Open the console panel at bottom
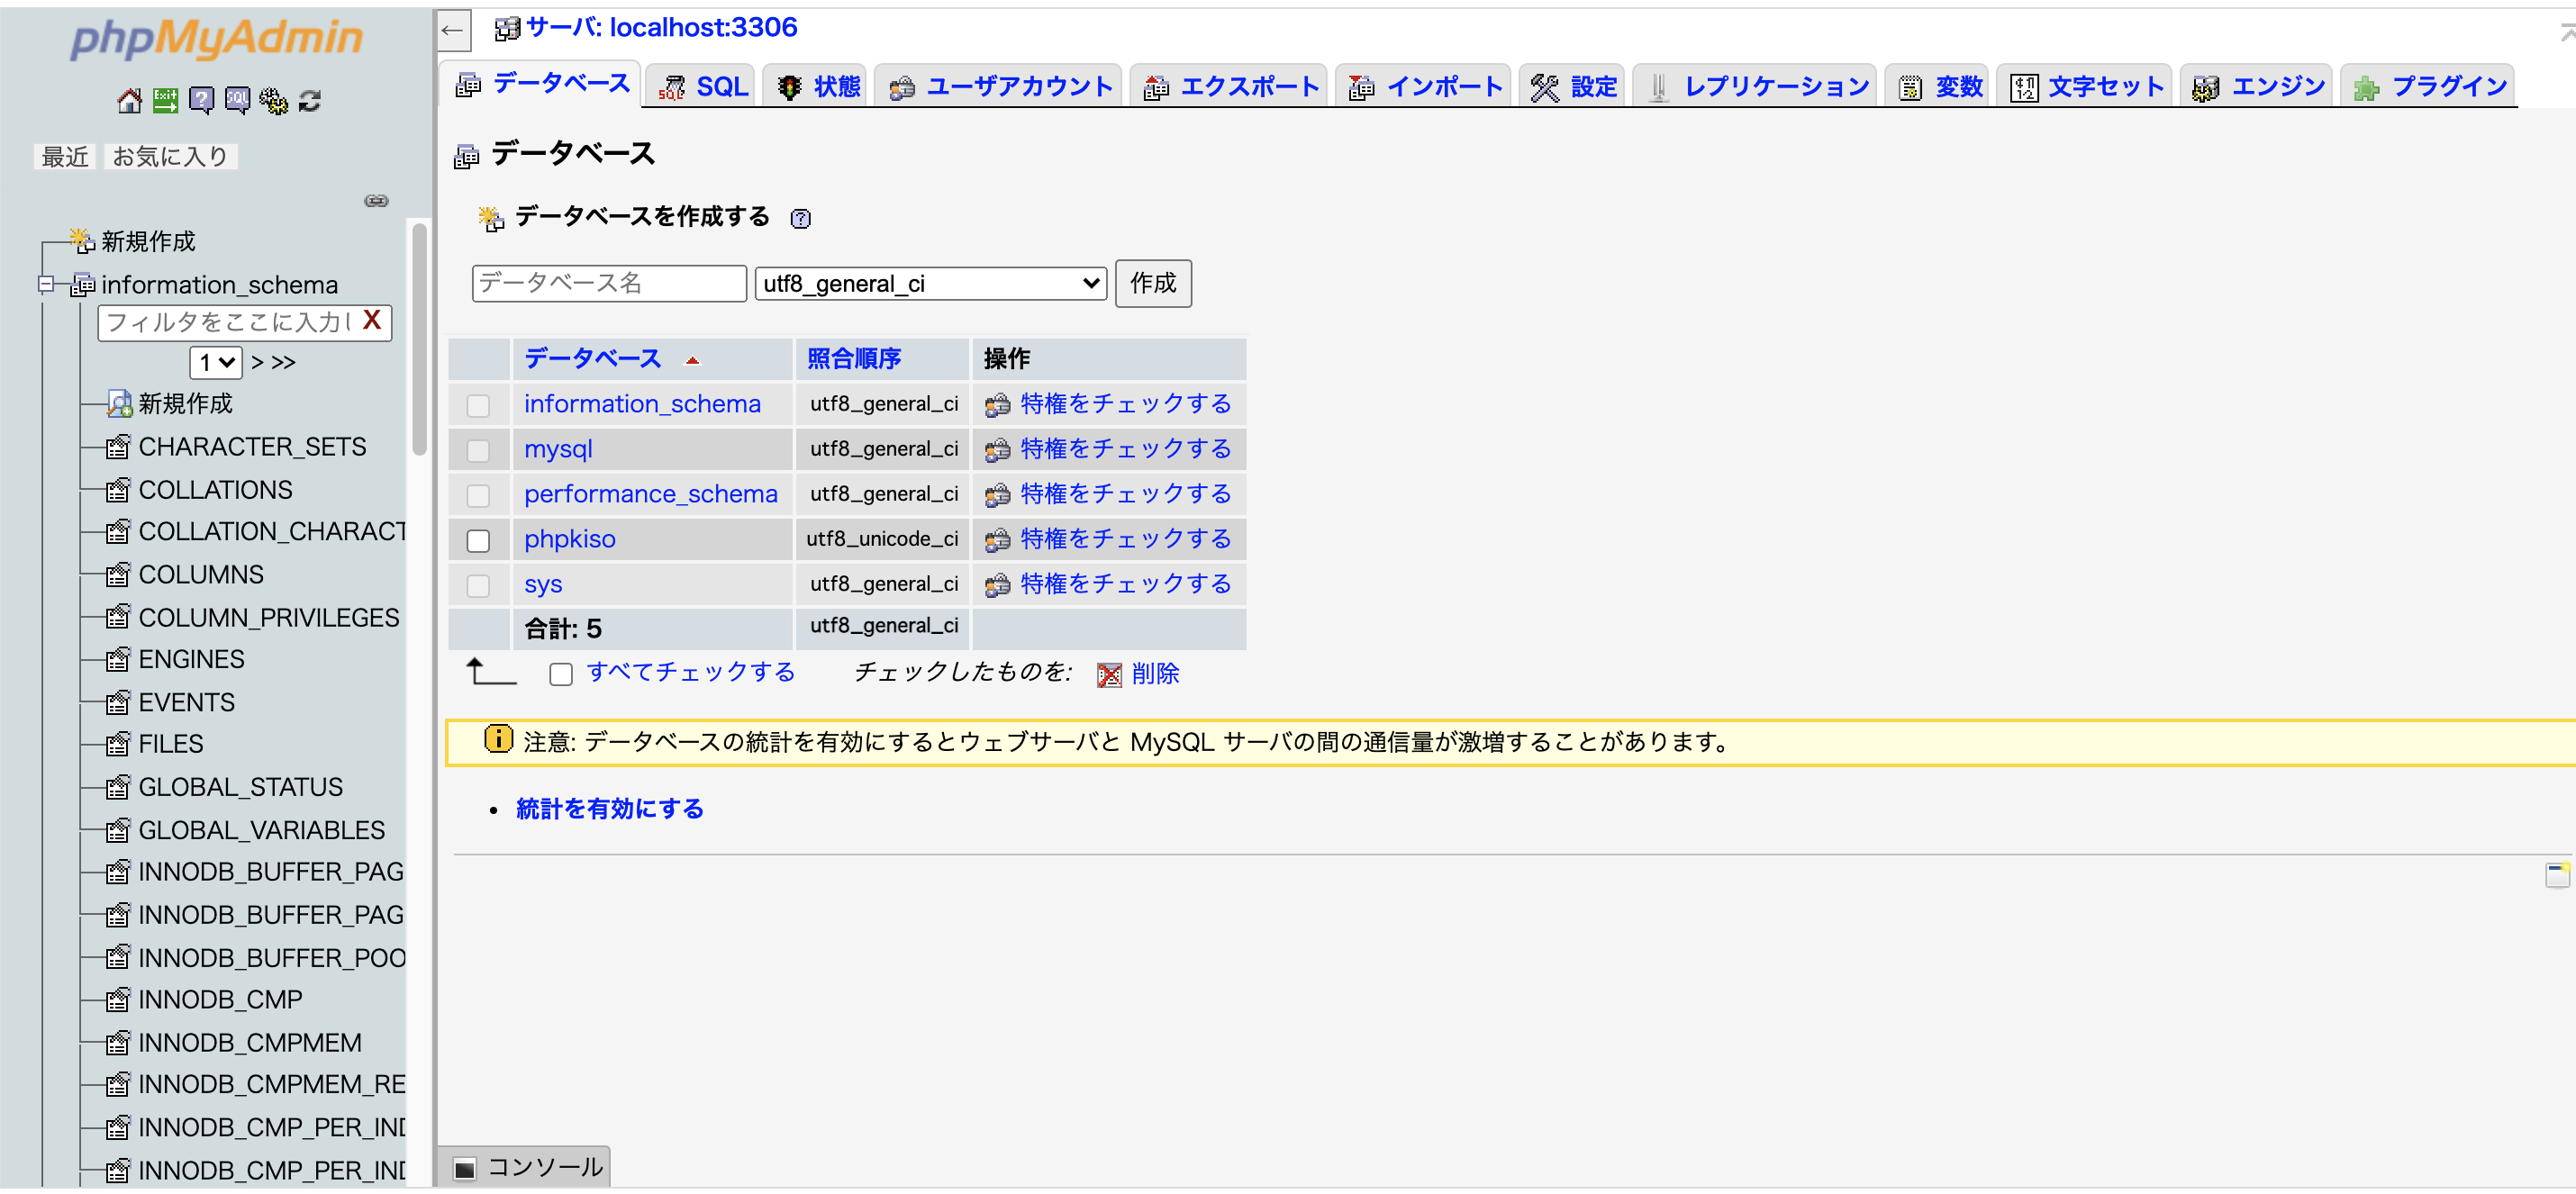 (x=524, y=1165)
